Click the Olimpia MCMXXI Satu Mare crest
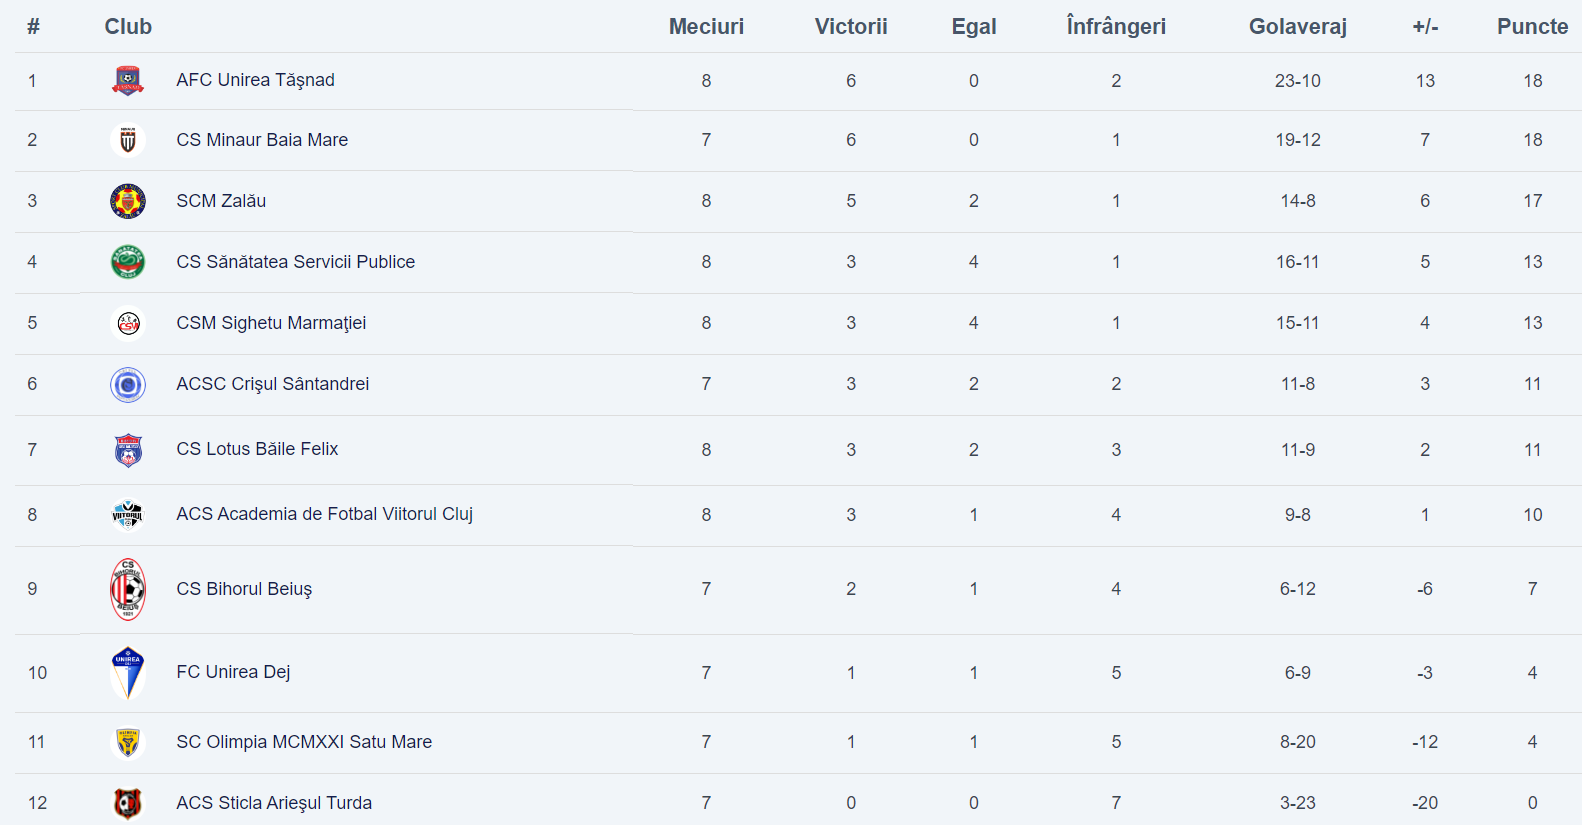Viewport: 1582px width, 825px height. click(x=128, y=742)
